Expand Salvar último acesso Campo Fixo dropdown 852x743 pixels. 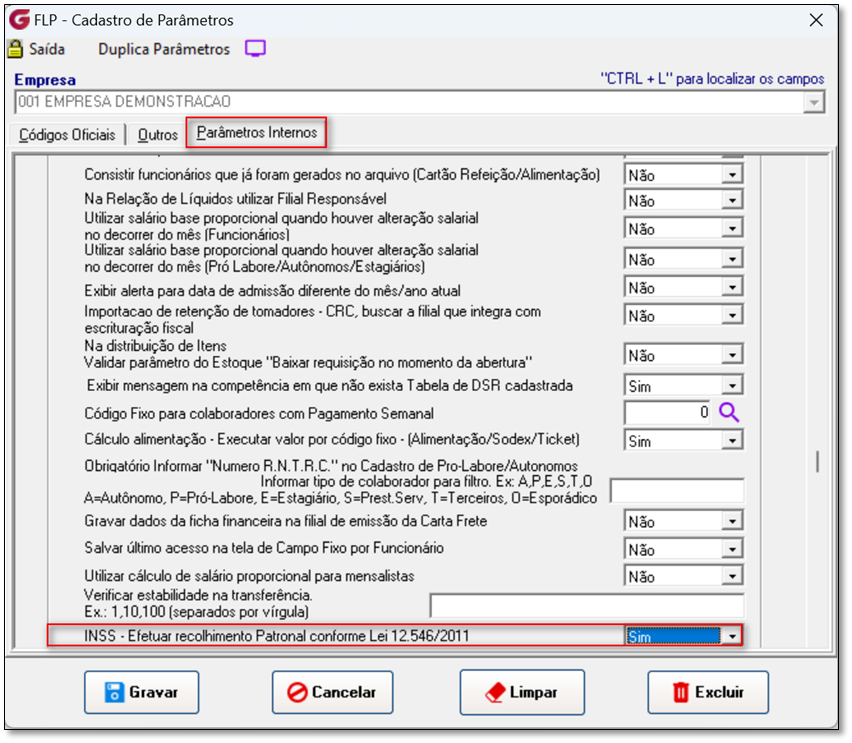pos(732,550)
